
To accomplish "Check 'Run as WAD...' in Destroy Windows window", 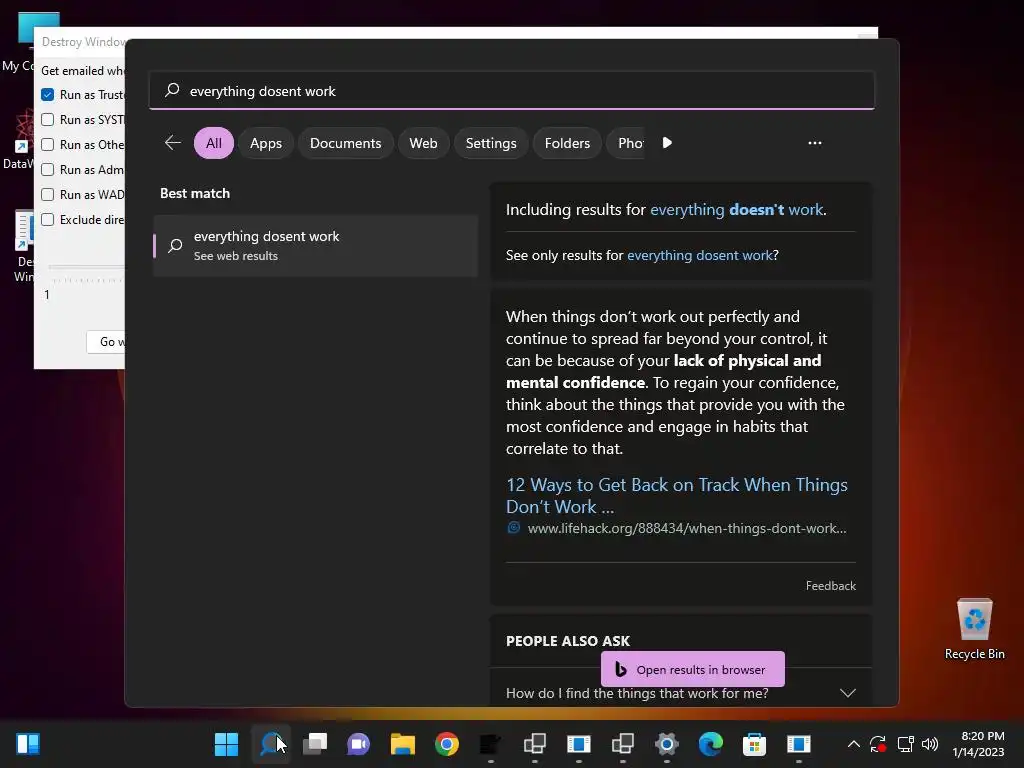I will (x=48, y=195).
